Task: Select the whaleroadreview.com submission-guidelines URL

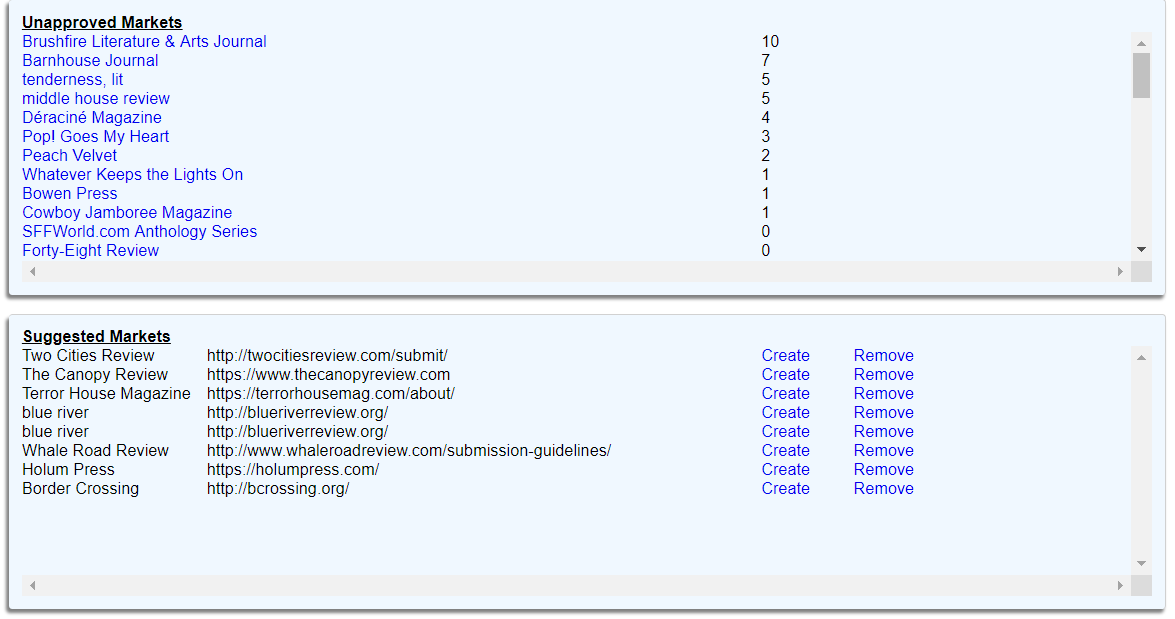Action: [409, 450]
